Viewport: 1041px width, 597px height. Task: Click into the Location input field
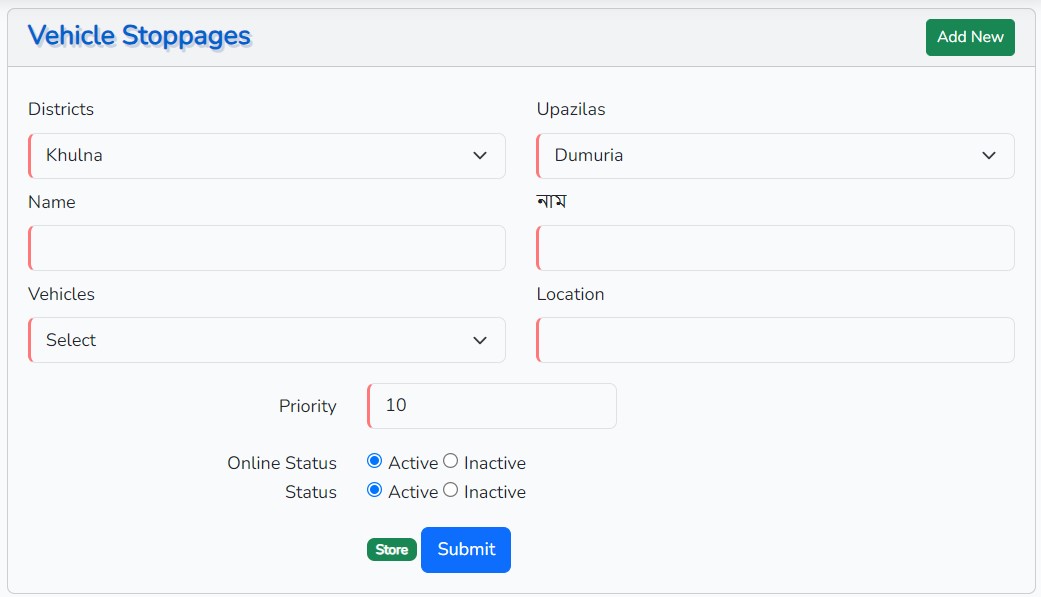pyautogui.click(x=775, y=340)
